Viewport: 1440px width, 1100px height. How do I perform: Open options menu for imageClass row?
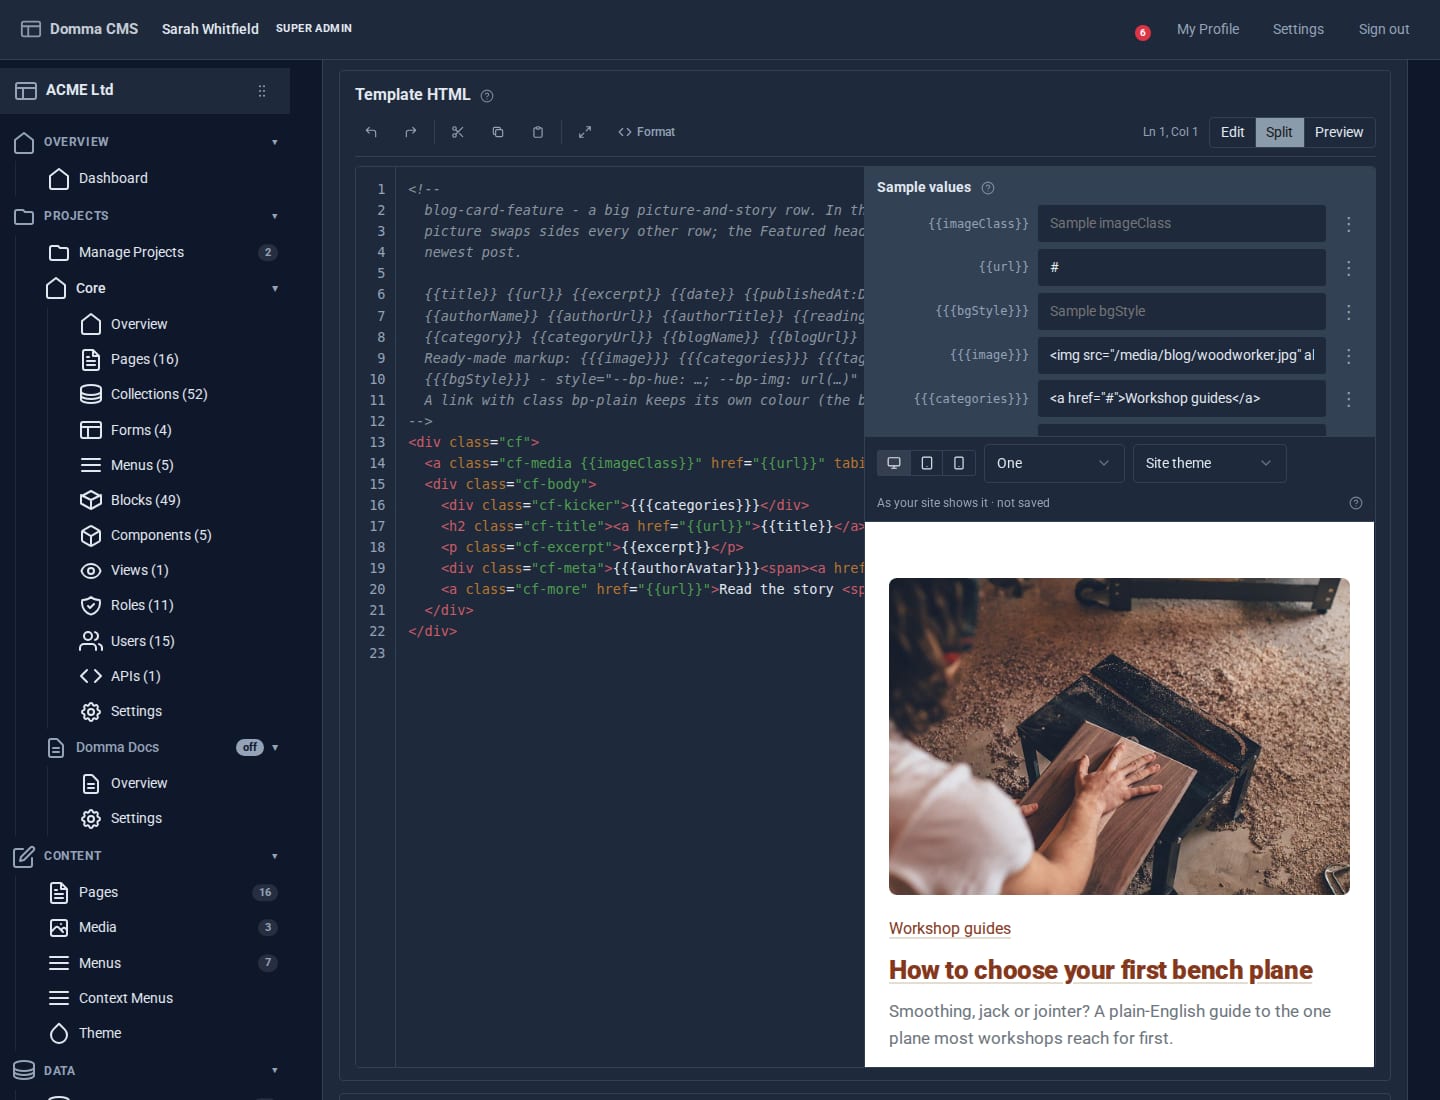[1349, 224]
